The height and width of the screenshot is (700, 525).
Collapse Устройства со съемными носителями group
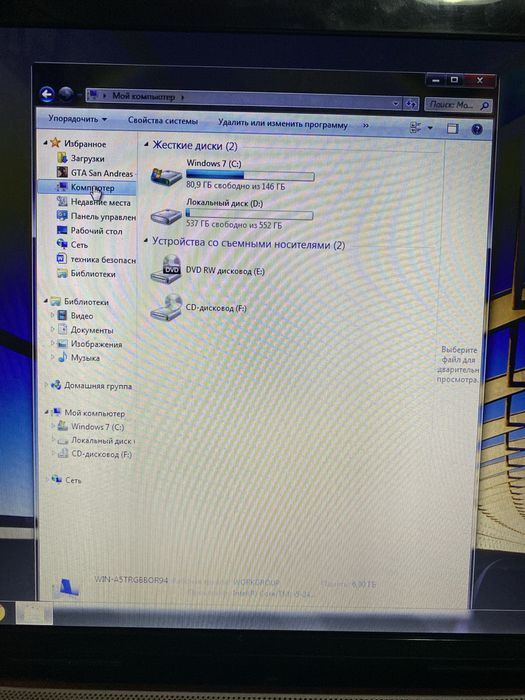click(146, 242)
